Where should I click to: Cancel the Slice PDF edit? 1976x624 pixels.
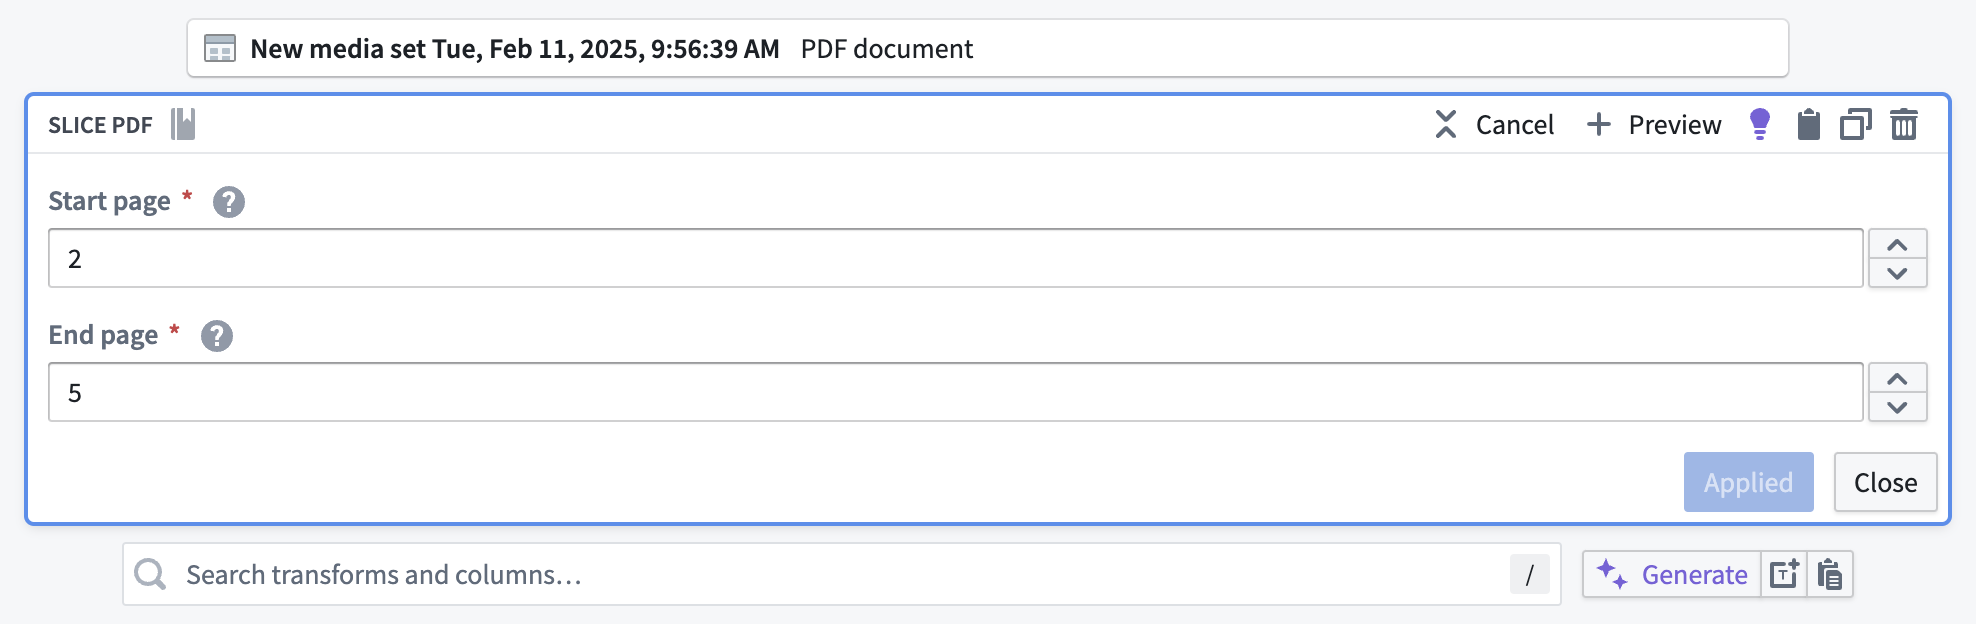click(1495, 124)
